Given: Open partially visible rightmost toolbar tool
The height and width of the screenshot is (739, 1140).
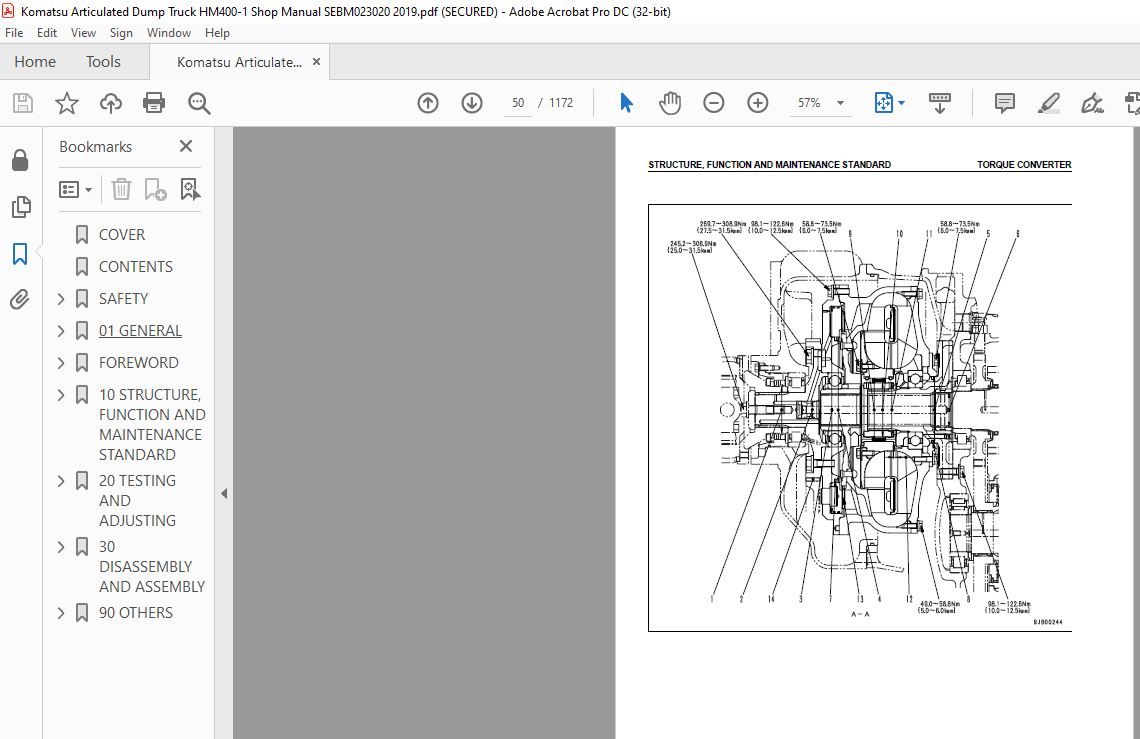Looking at the screenshot, I should click(x=1132, y=103).
